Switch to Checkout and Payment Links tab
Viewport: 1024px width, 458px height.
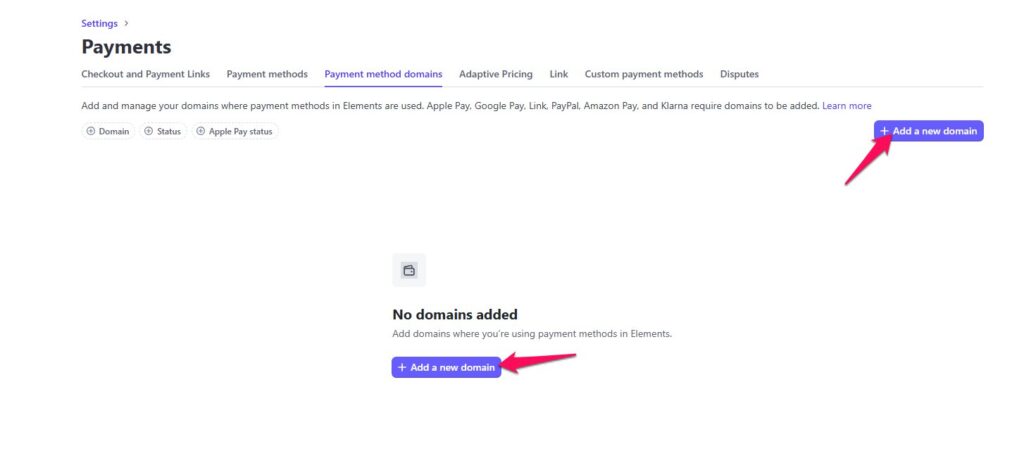coord(145,74)
